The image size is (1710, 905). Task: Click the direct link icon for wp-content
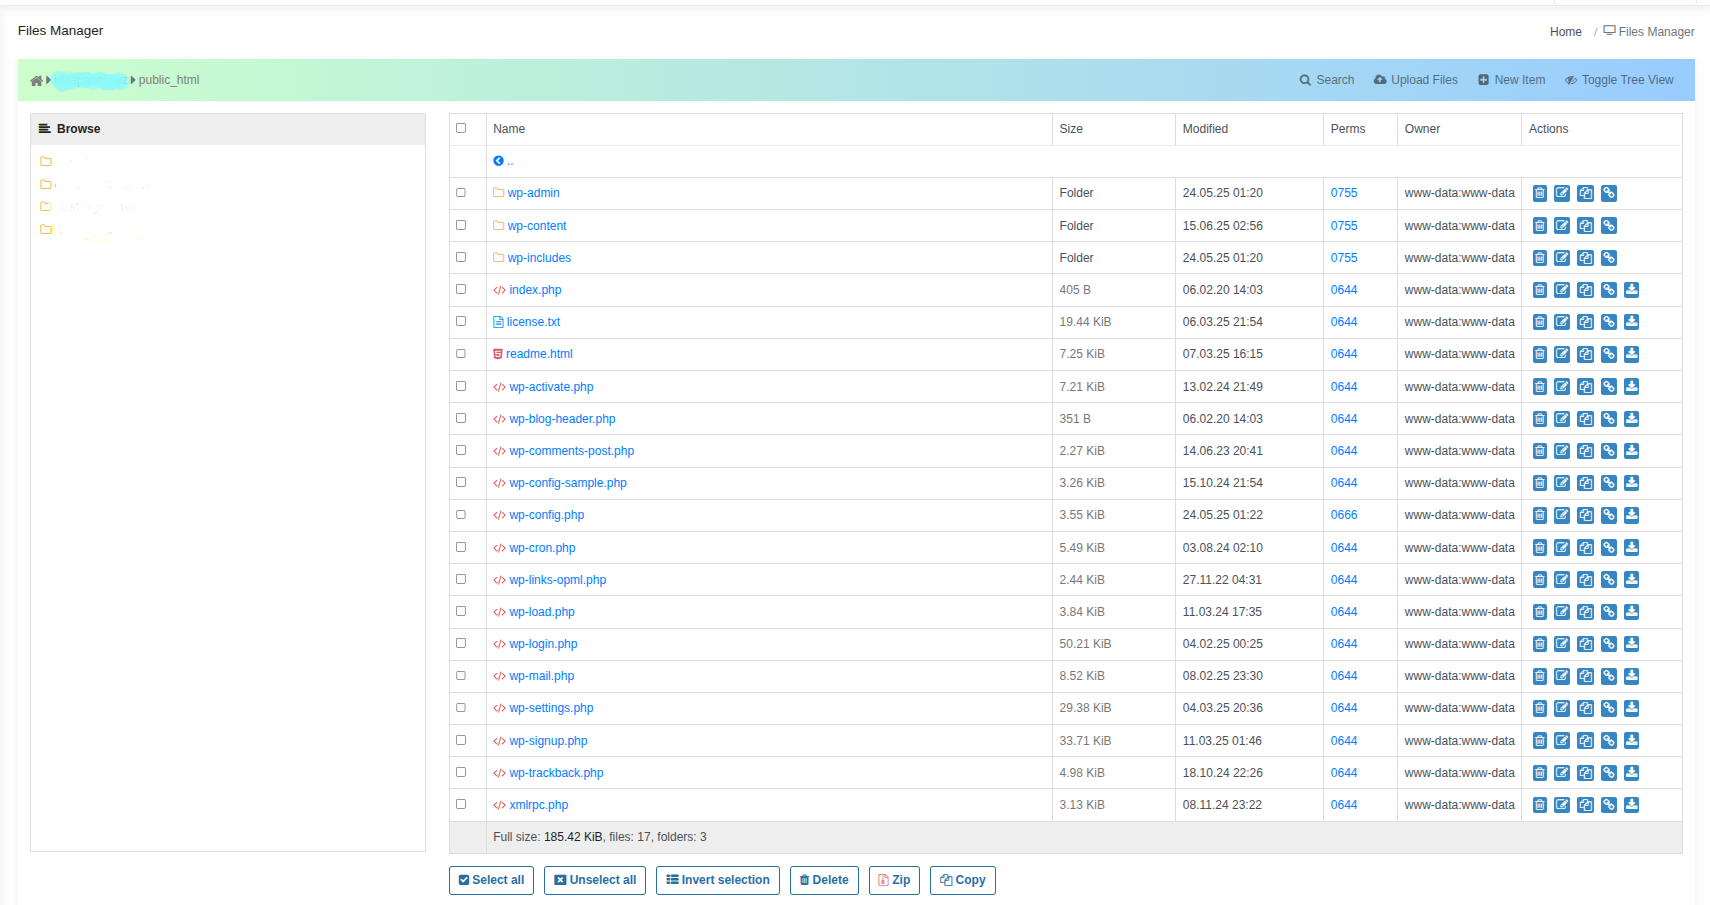(1608, 226)
